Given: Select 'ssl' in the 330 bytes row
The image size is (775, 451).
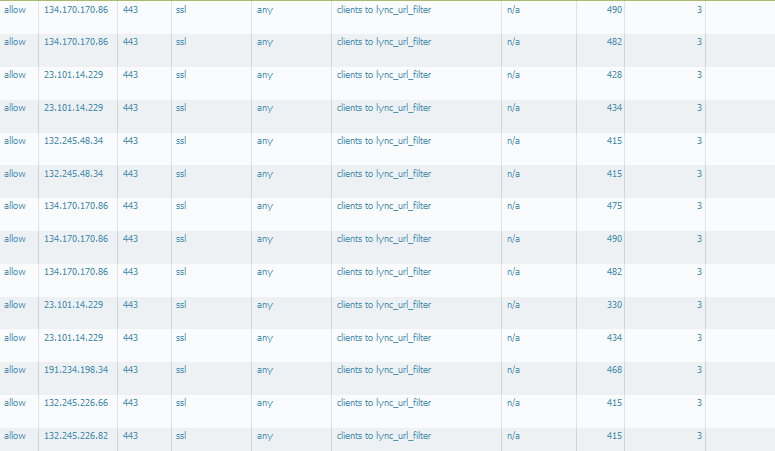Looking at the screenshot, I should [x=181, y=305].
